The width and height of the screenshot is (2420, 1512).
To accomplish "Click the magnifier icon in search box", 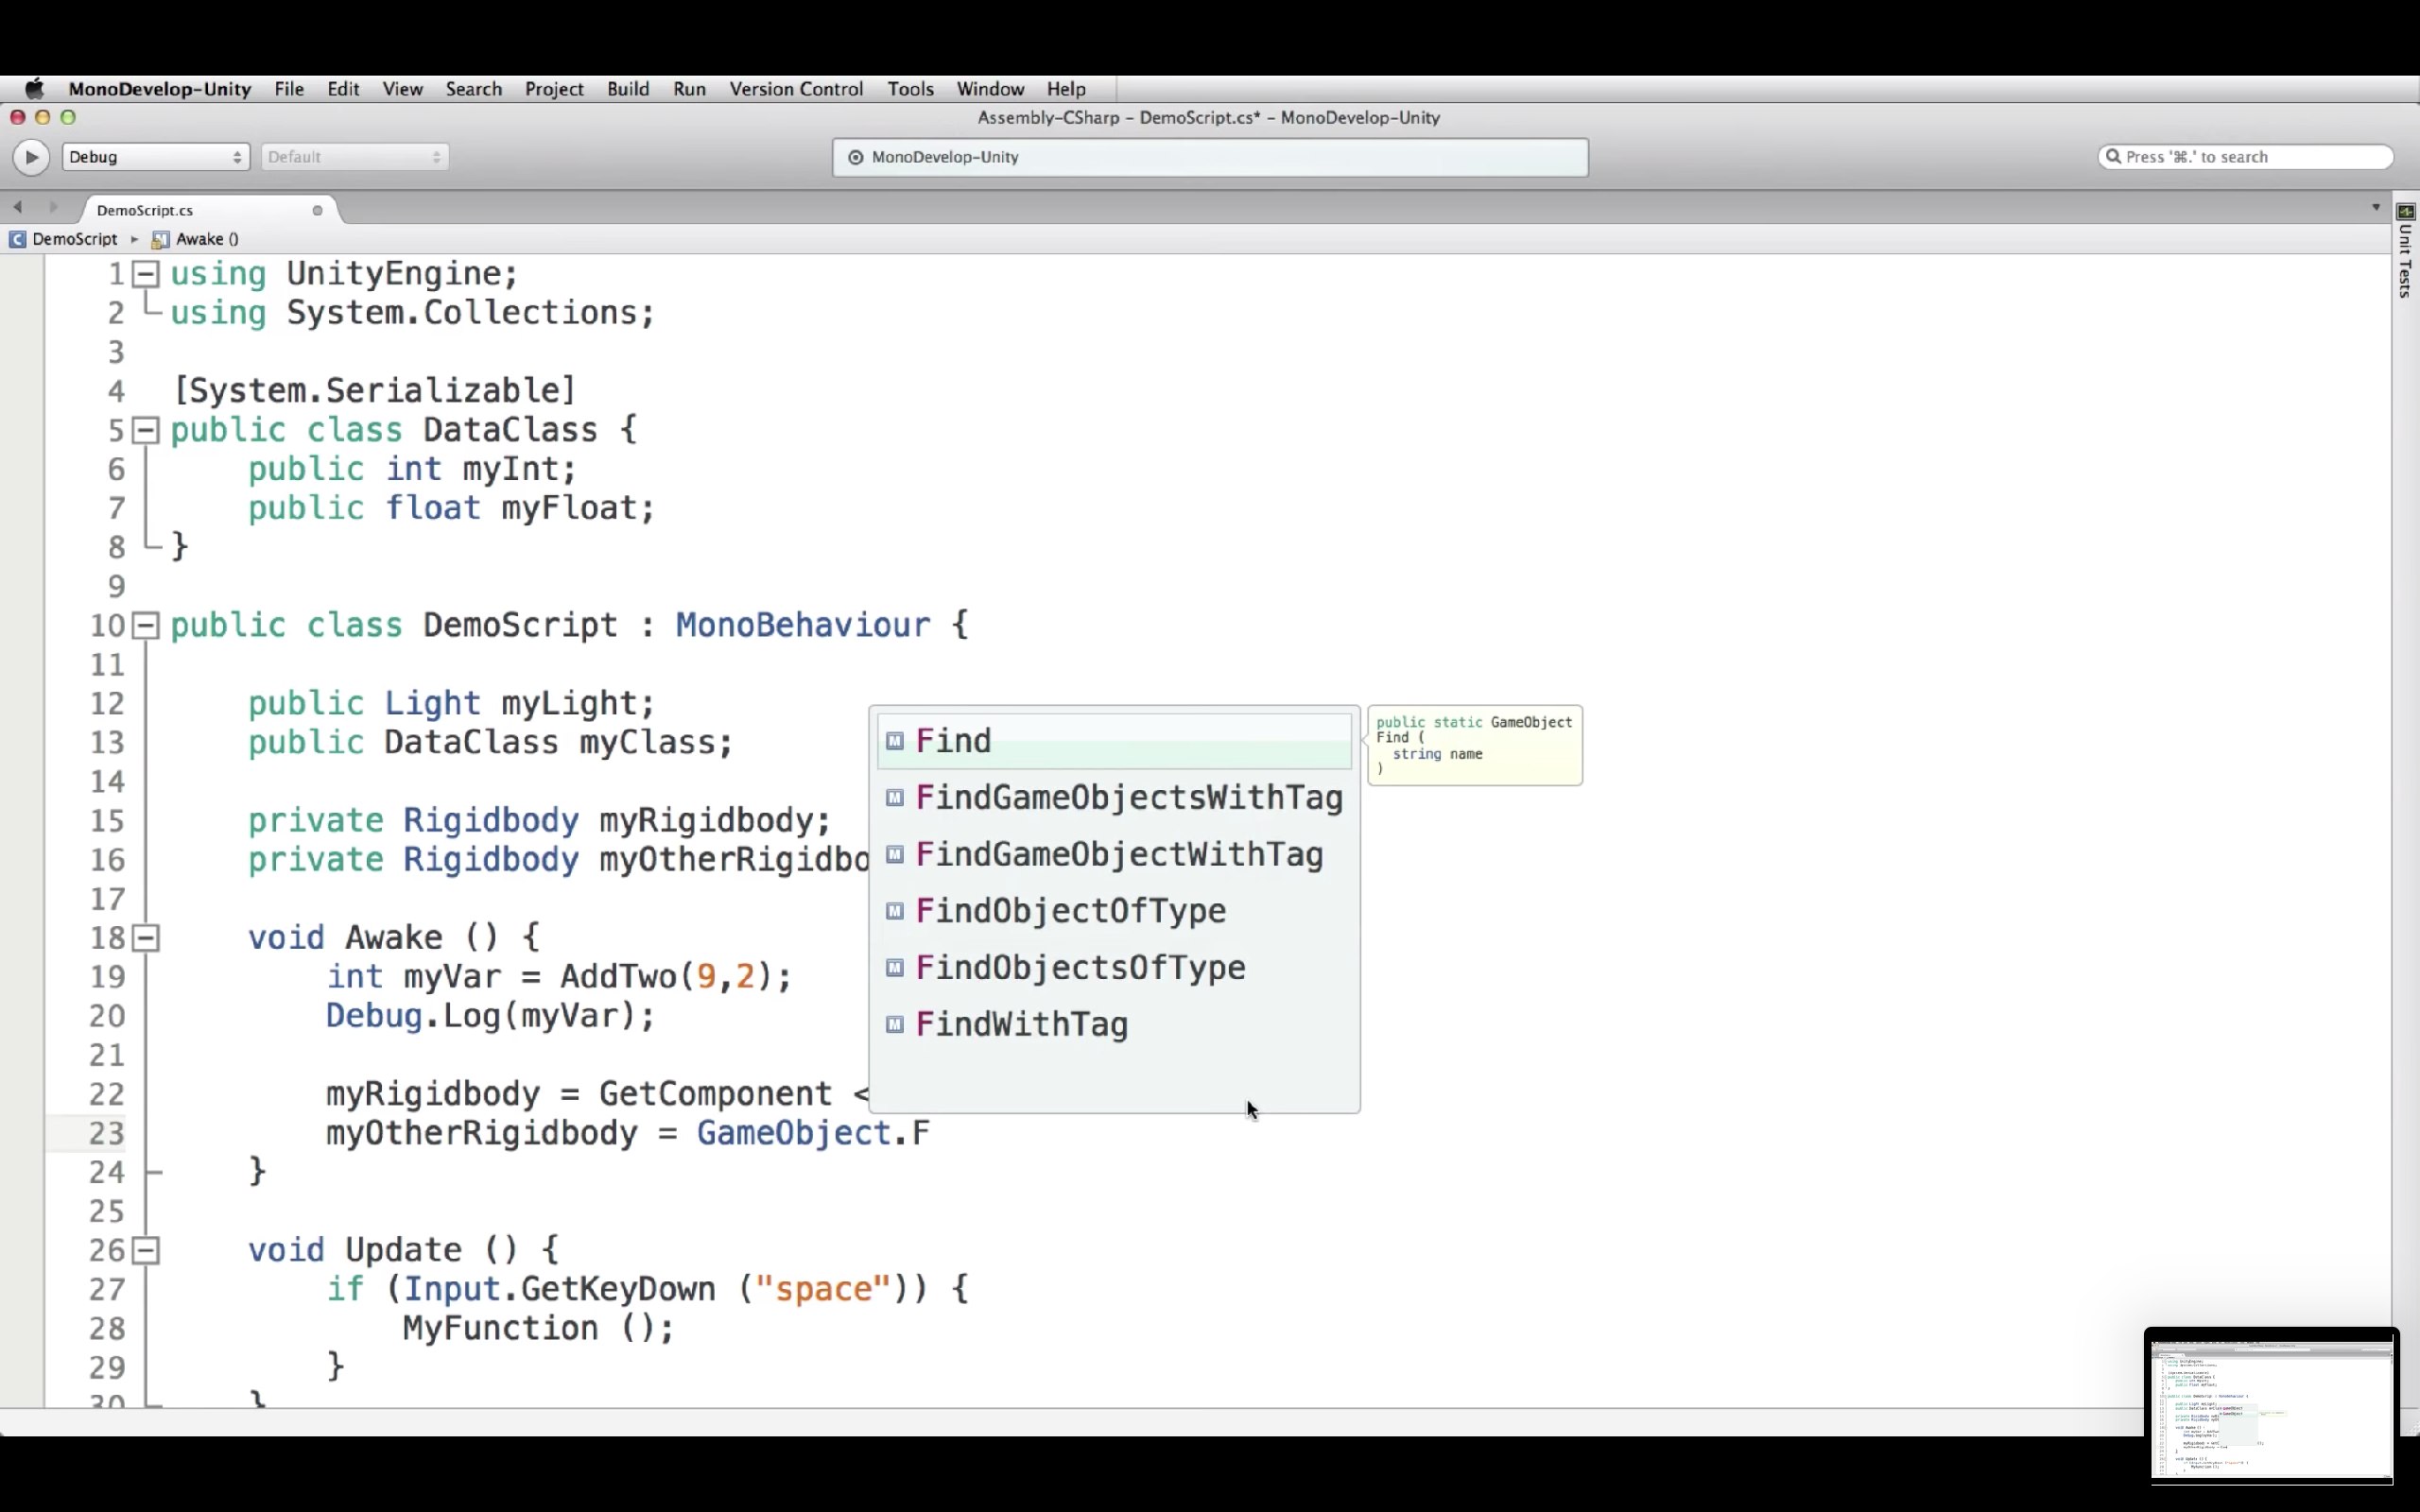I will tap(2113, 157).
